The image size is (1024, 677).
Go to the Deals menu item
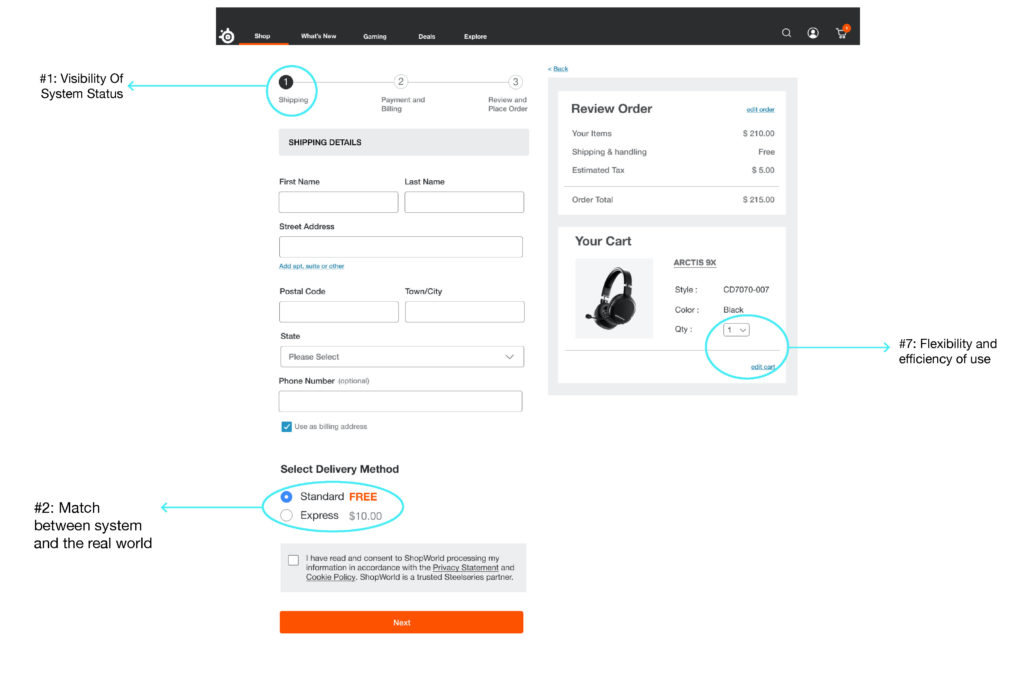point(427,36)
